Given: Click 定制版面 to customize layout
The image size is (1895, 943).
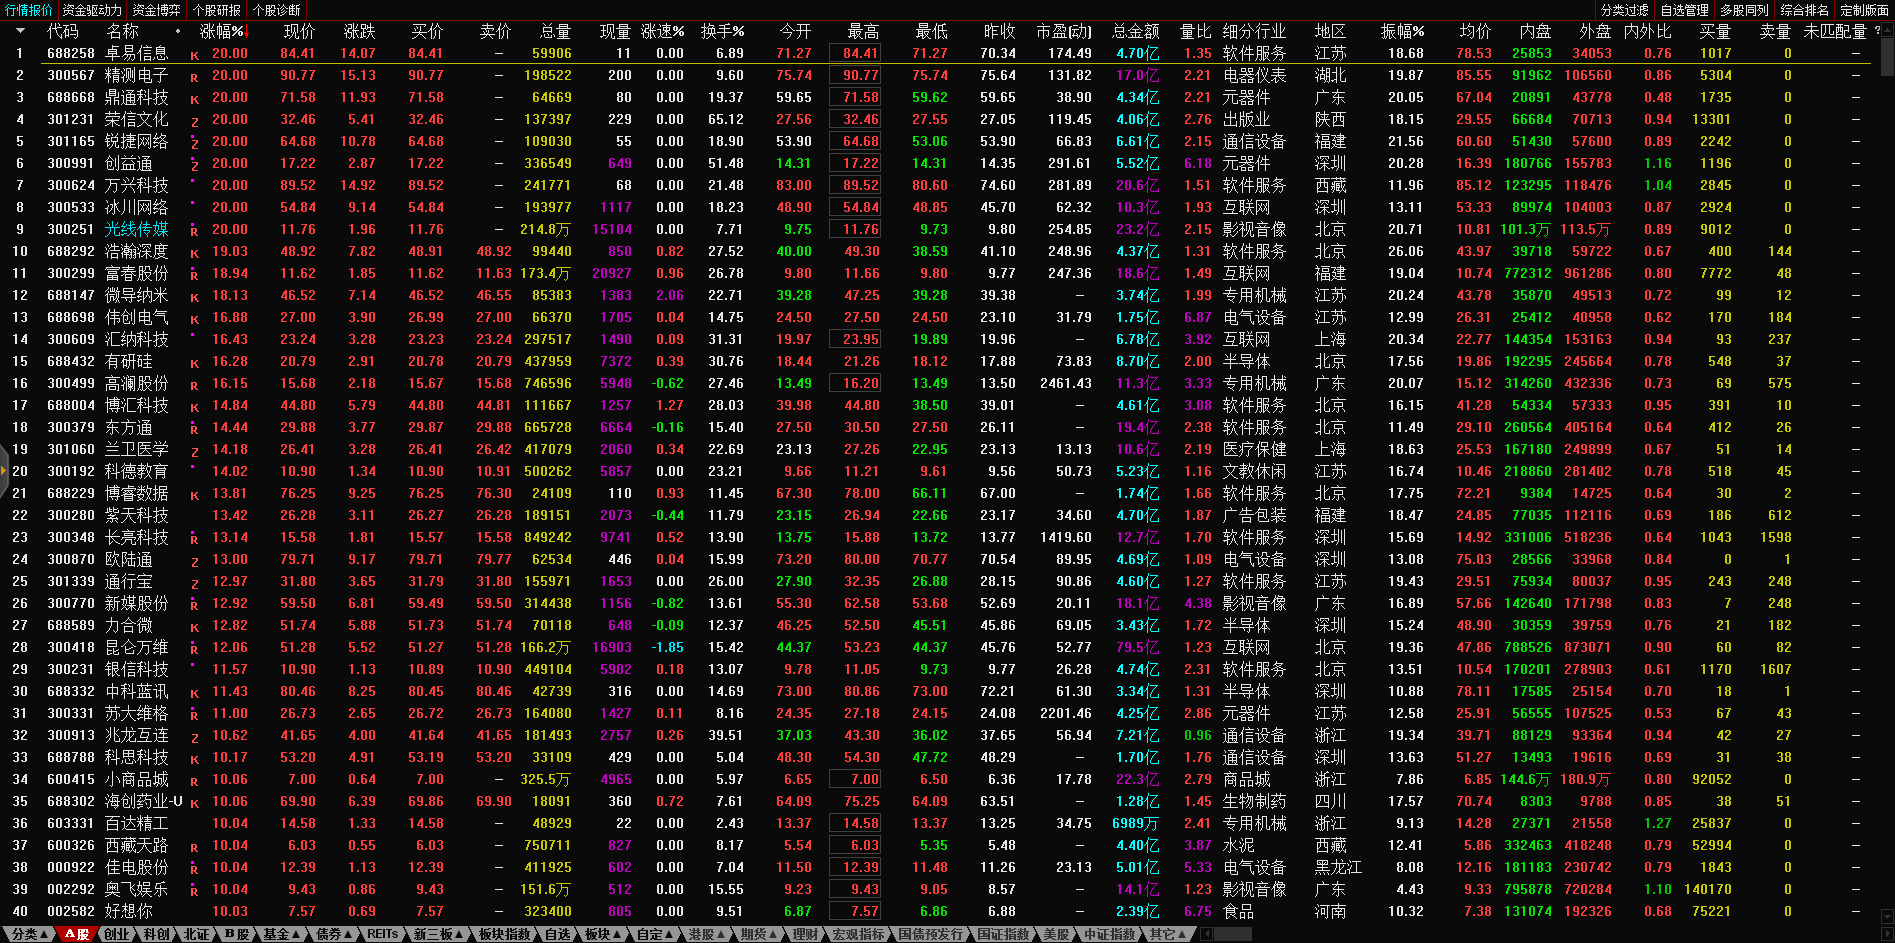Looking at the screenshot, I should click(1864, 10).
